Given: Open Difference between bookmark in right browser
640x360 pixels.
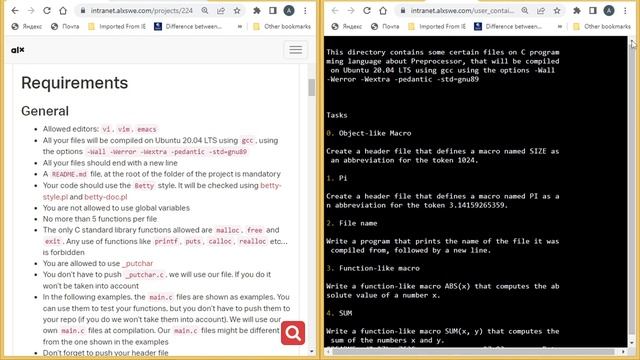Looking at the screenshot, I should [x=508, y=27].
